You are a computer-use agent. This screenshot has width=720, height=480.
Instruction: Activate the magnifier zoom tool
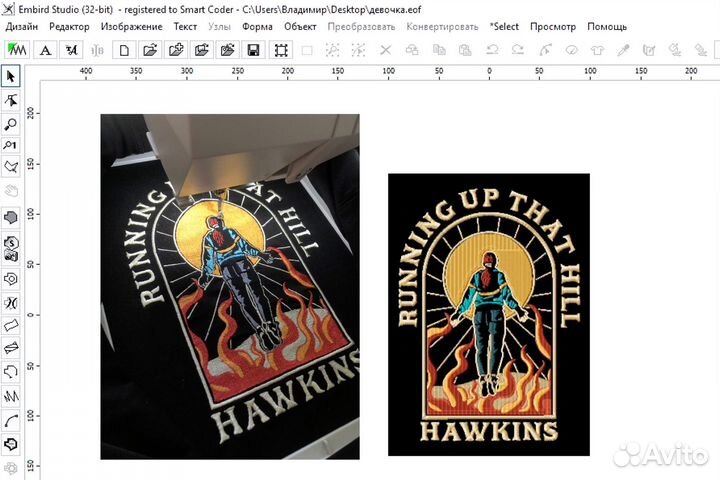(x=11, y=124)
